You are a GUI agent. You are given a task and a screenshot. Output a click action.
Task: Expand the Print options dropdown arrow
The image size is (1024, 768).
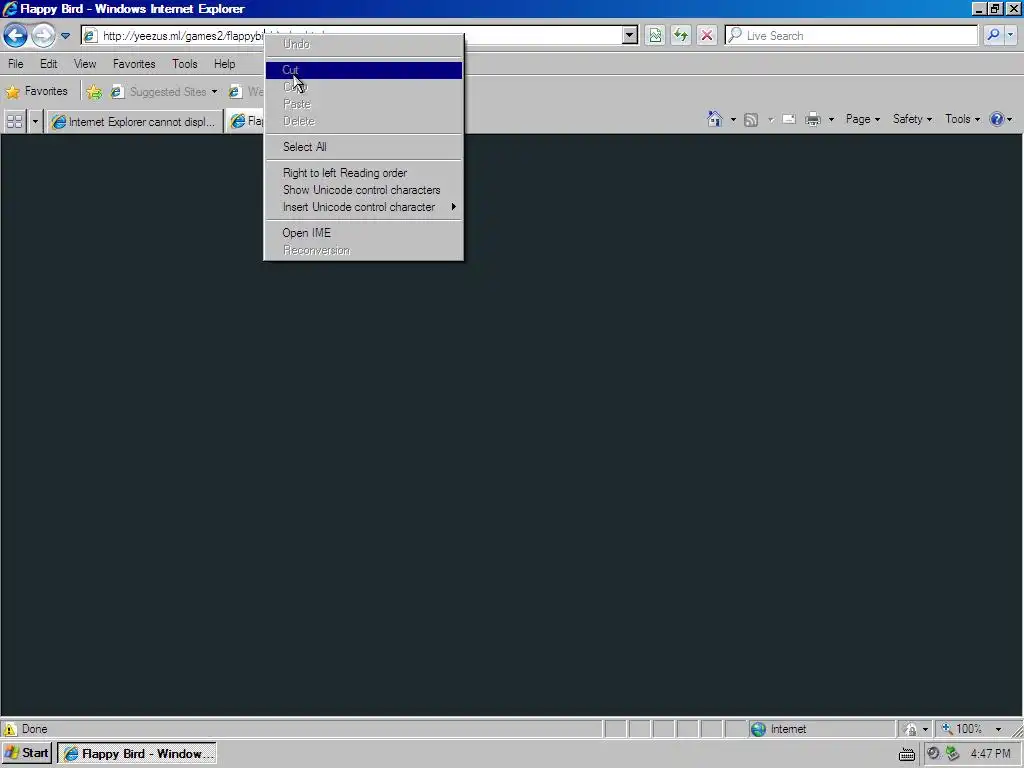[x=831, y=120]
